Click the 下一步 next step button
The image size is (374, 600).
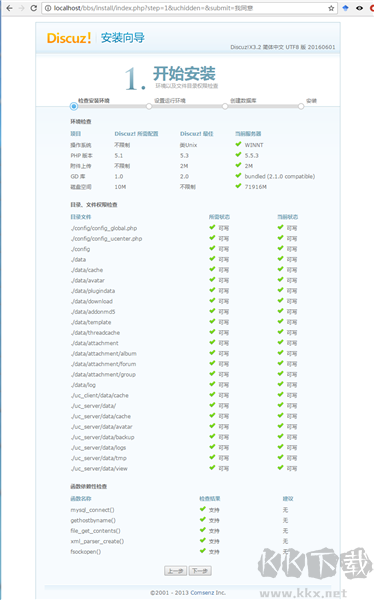200,571
